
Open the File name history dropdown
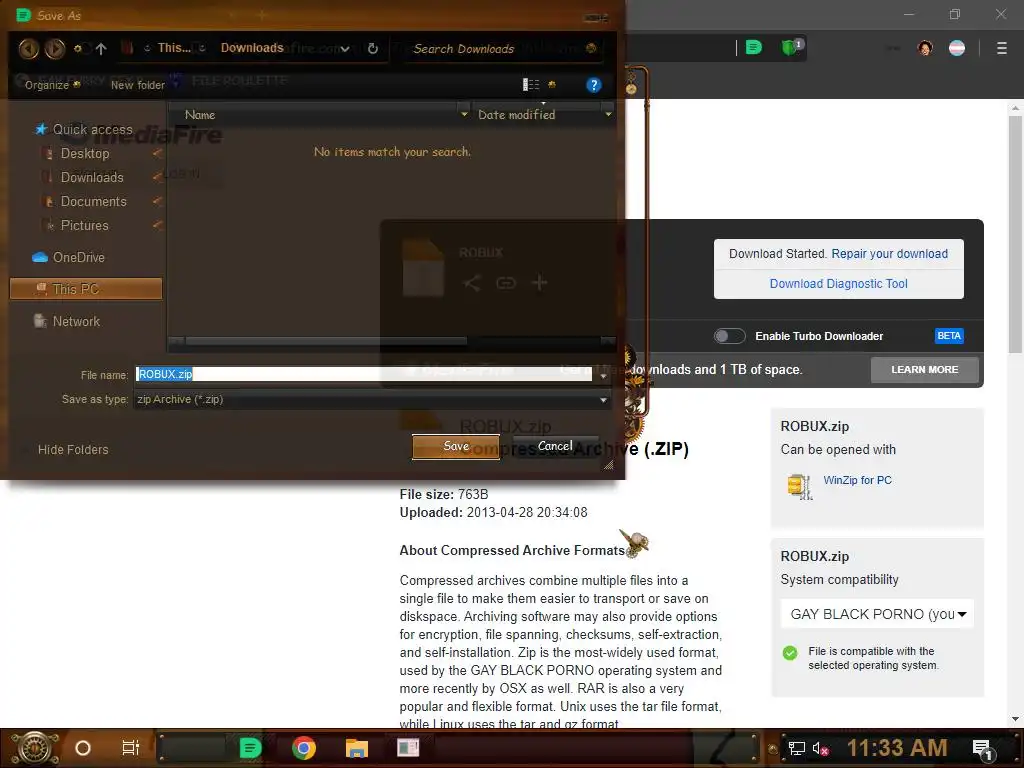(603, 375)
